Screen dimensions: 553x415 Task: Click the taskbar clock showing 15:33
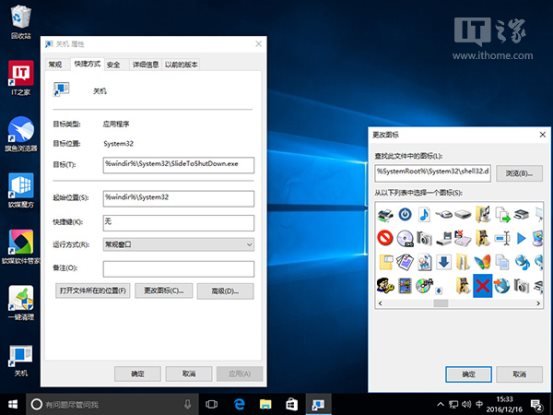pos(504,404)
